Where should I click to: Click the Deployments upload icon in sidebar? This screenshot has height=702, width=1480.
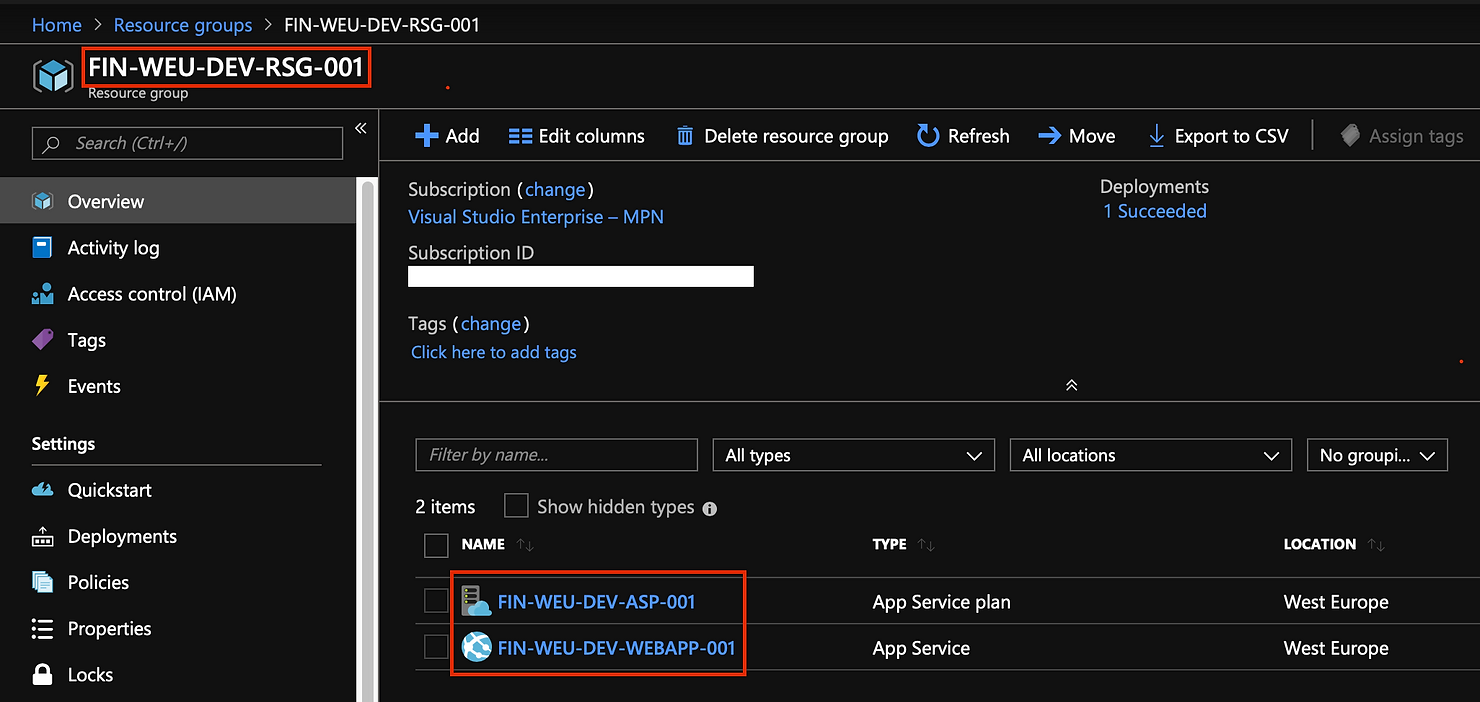(42, 537)
